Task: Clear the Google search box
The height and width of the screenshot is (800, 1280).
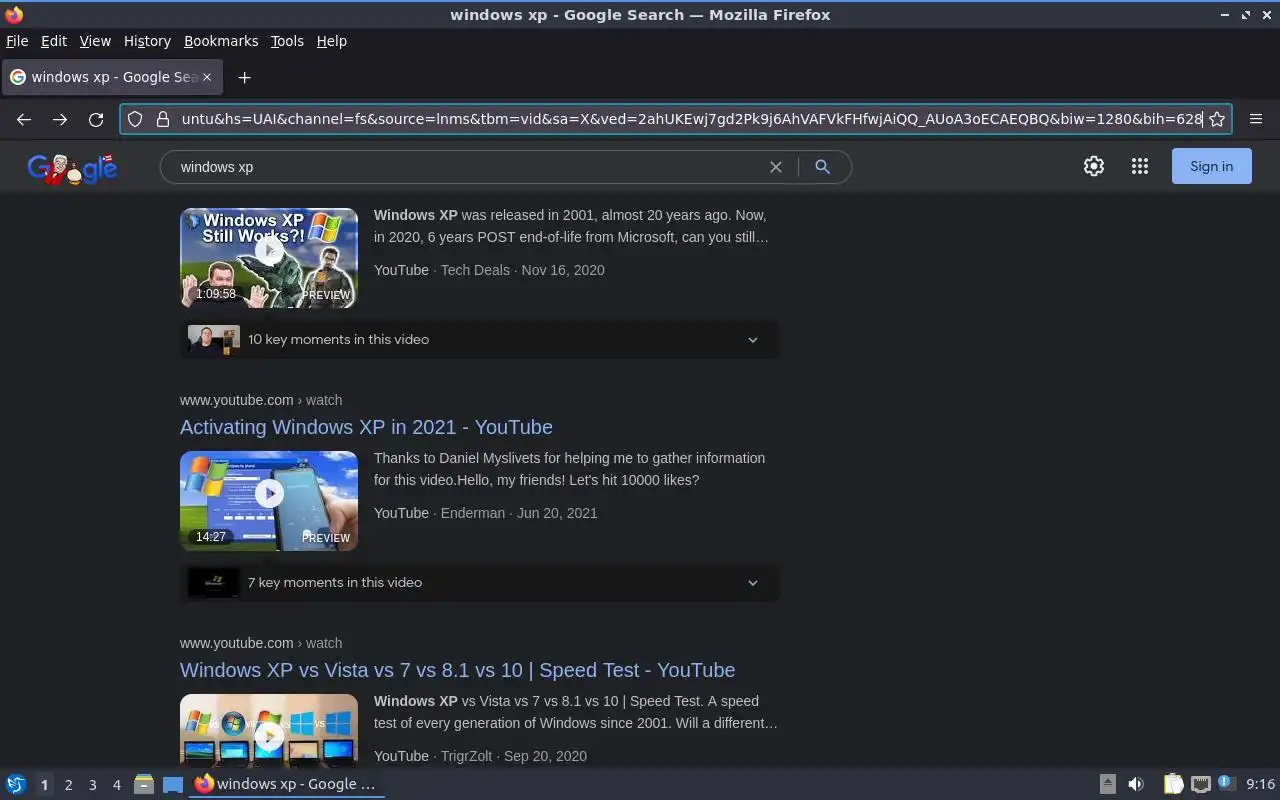Action: point(775,167)
